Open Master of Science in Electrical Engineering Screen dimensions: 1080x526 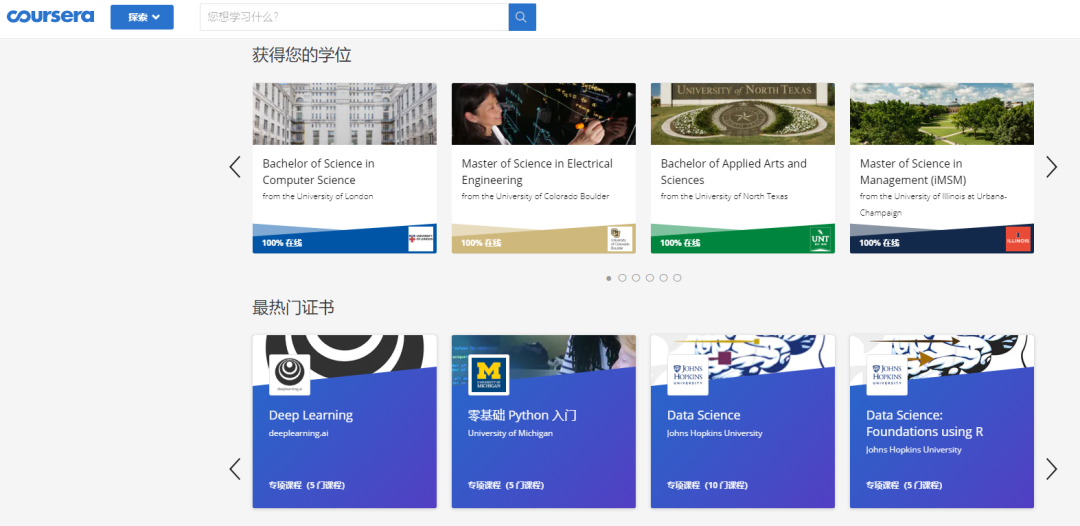coord(537,171)
